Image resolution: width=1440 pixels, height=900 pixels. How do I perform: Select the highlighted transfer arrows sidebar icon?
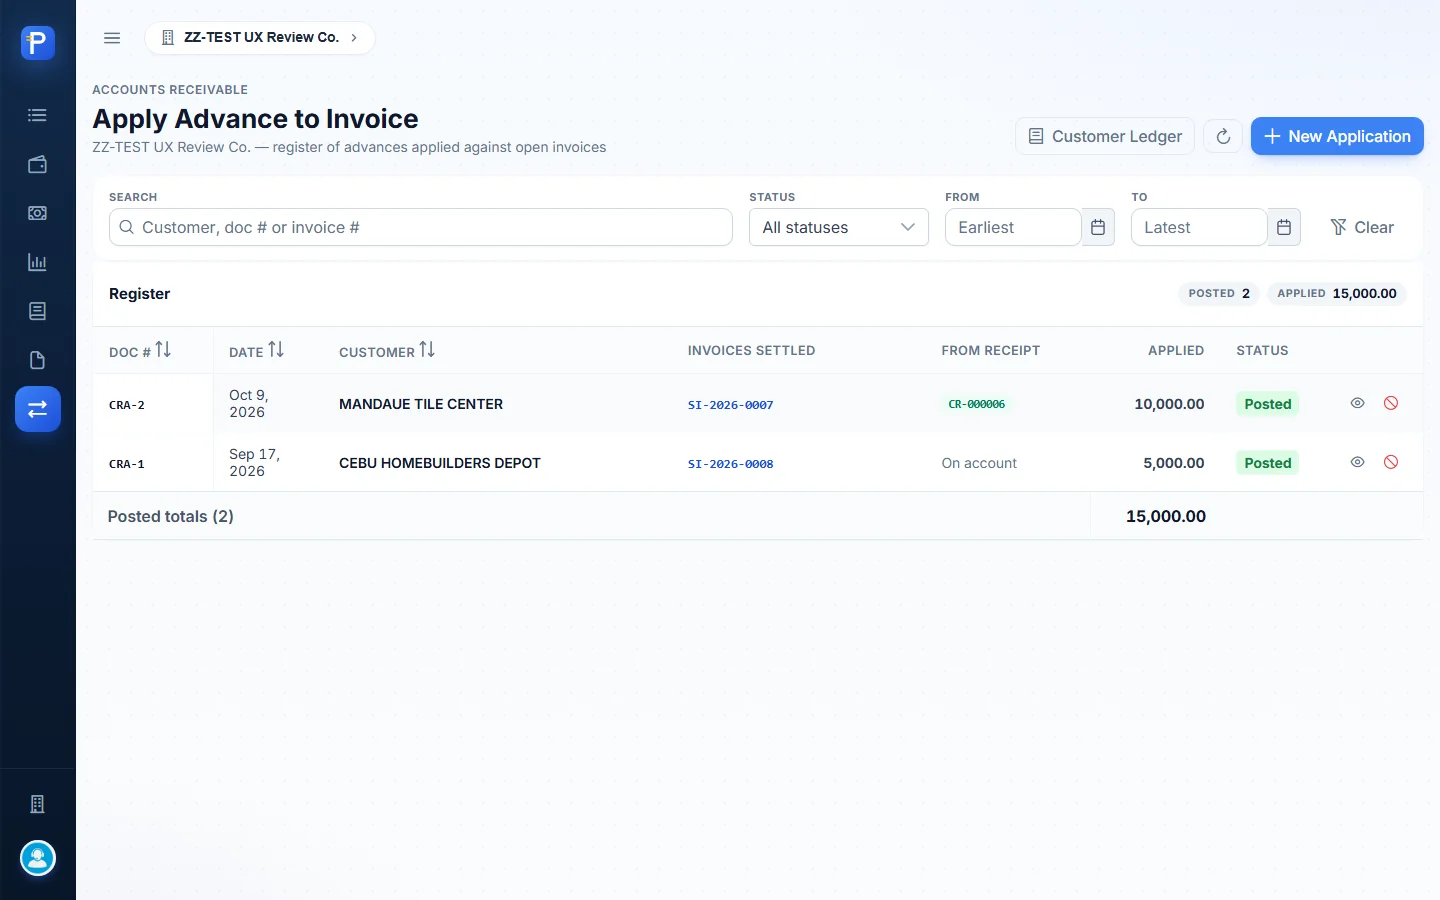click(x=38, y=409)
